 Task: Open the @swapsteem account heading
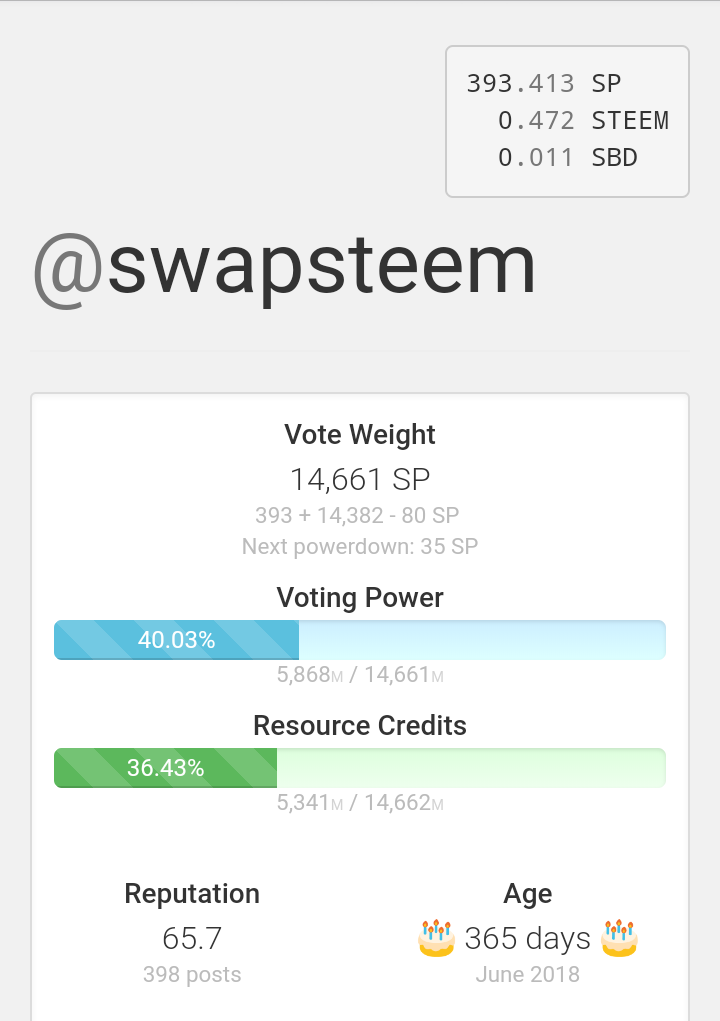285,265
